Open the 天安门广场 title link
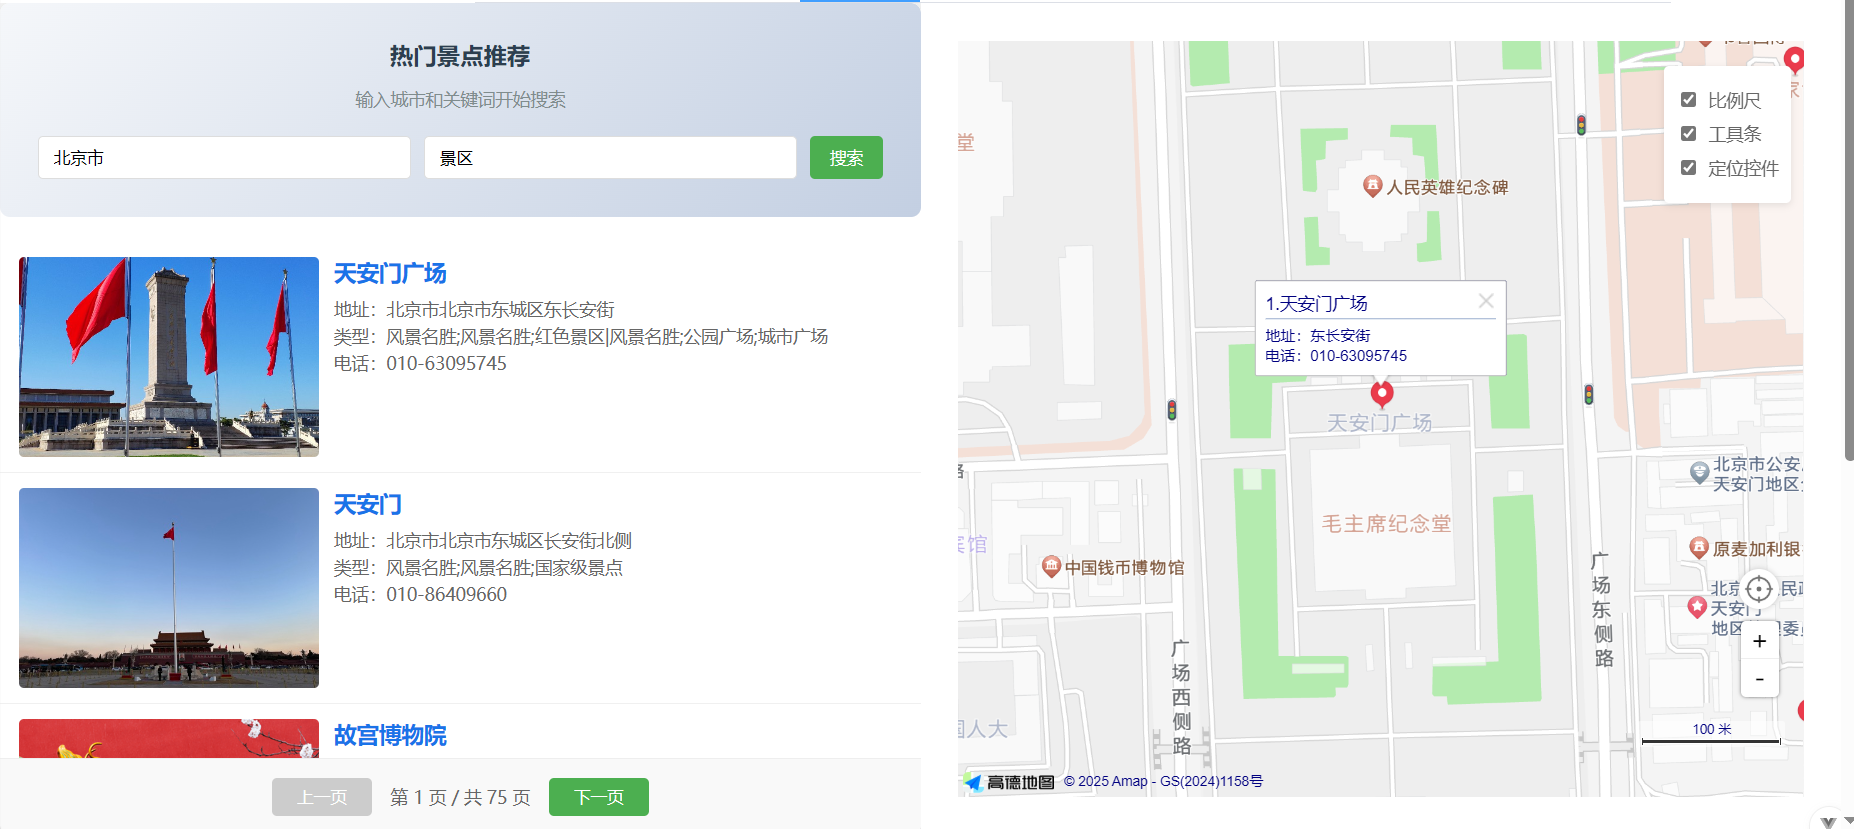 (x=390, y=274)
